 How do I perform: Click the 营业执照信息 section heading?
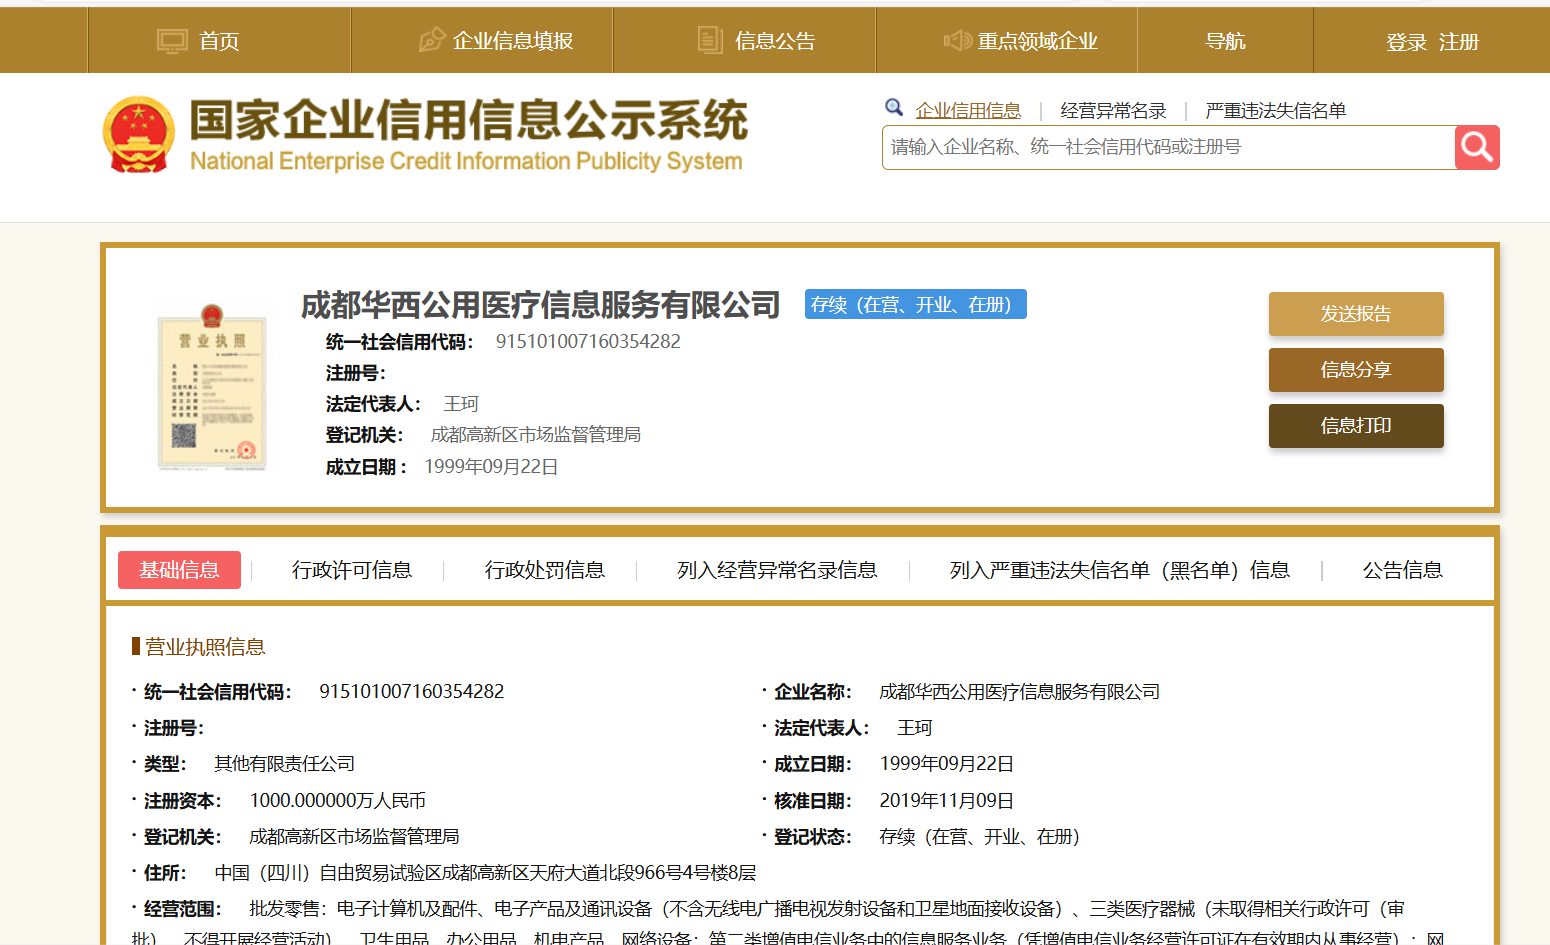tap(205, 647)
